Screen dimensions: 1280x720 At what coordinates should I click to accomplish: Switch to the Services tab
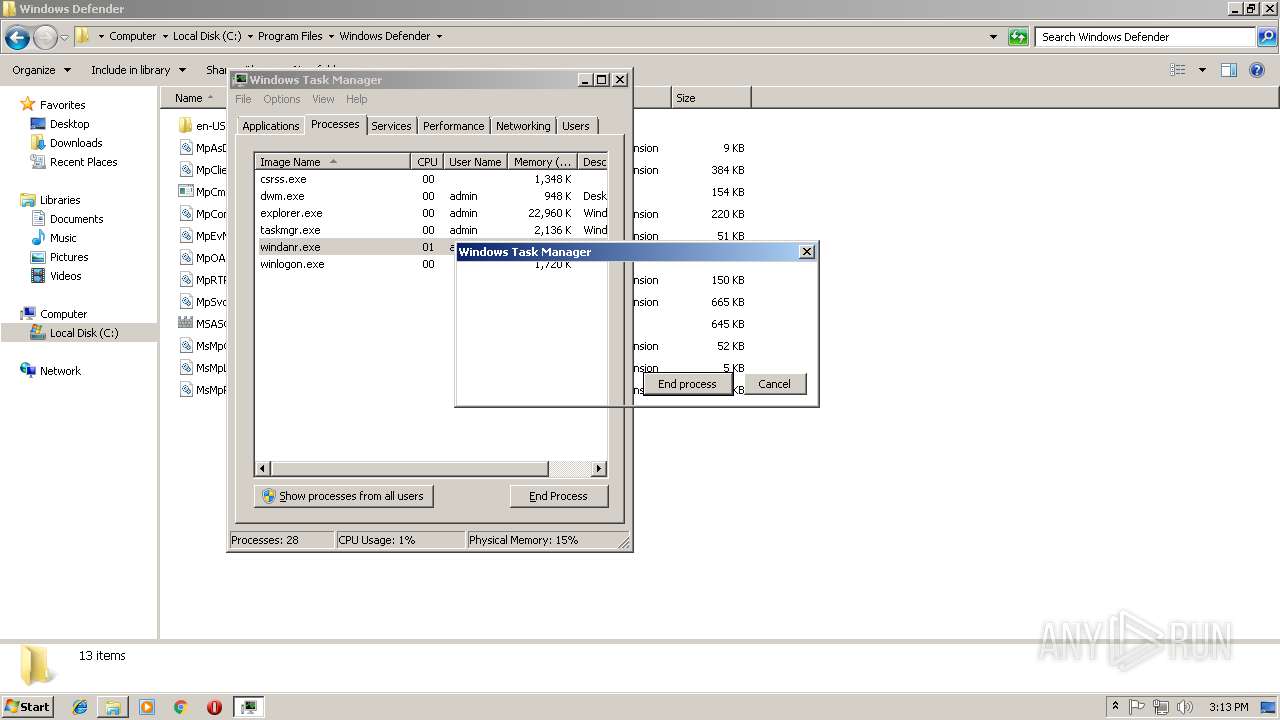click(391, 126)
